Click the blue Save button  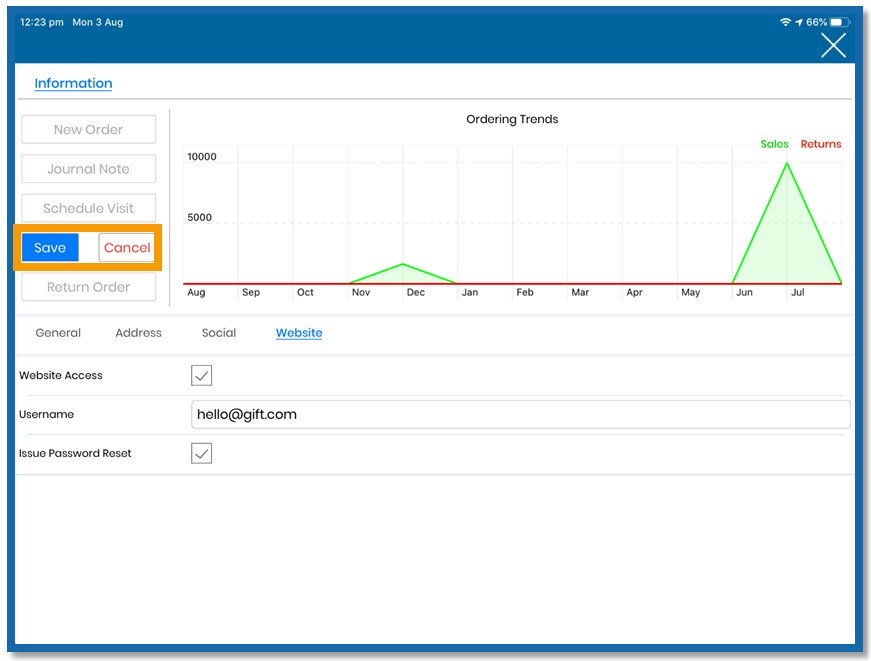(50, 248)
